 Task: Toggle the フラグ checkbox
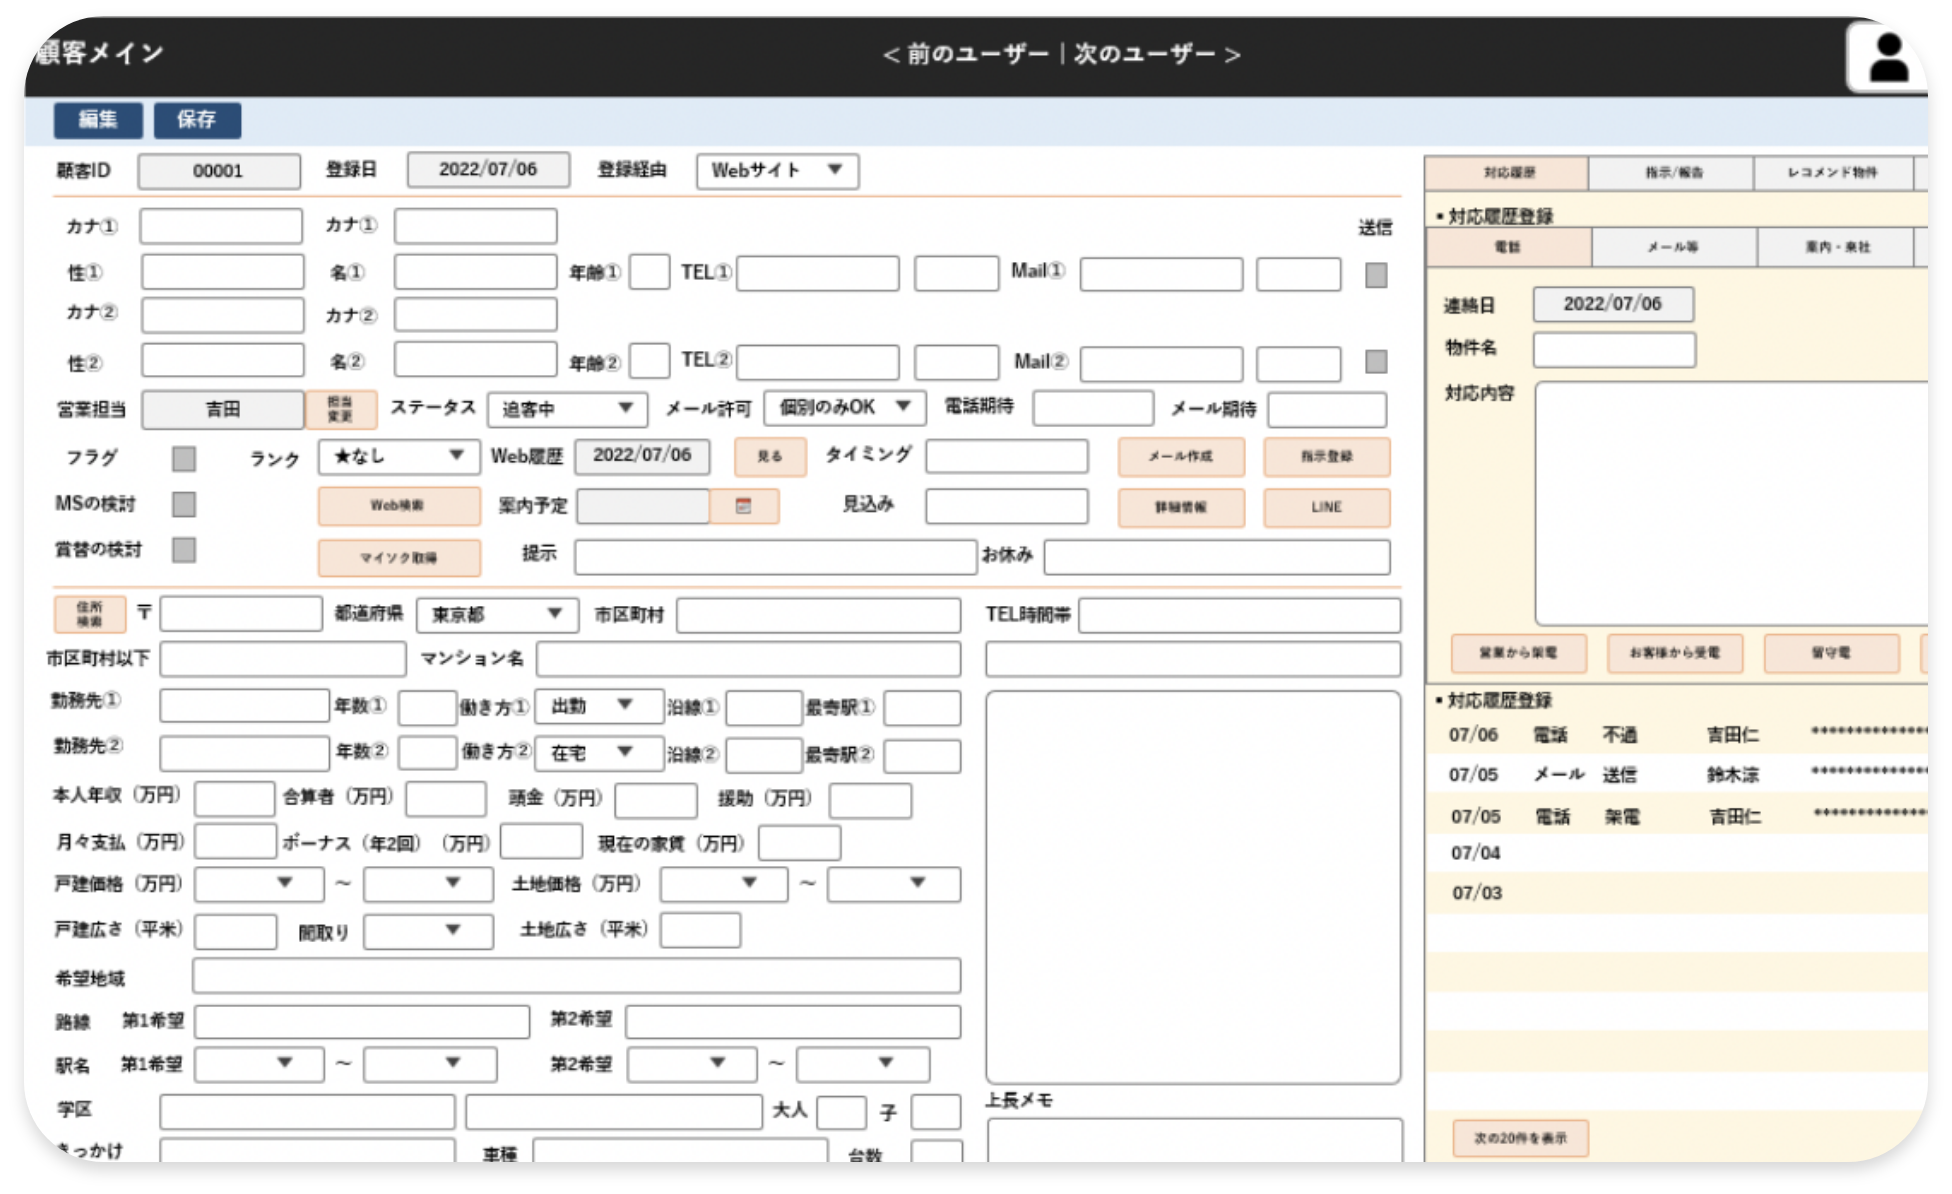183,458
